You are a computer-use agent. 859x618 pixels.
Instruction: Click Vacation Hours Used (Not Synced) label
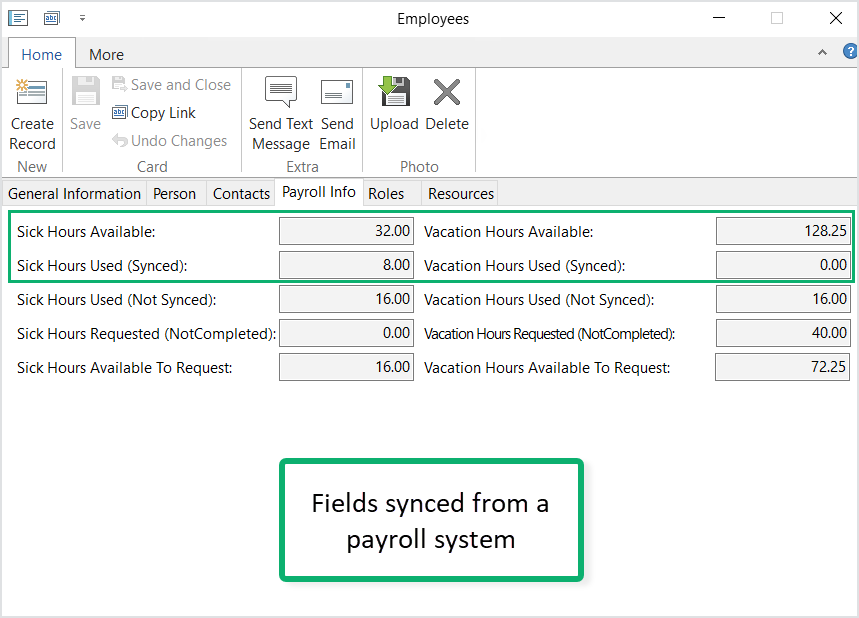click(539, 300)
